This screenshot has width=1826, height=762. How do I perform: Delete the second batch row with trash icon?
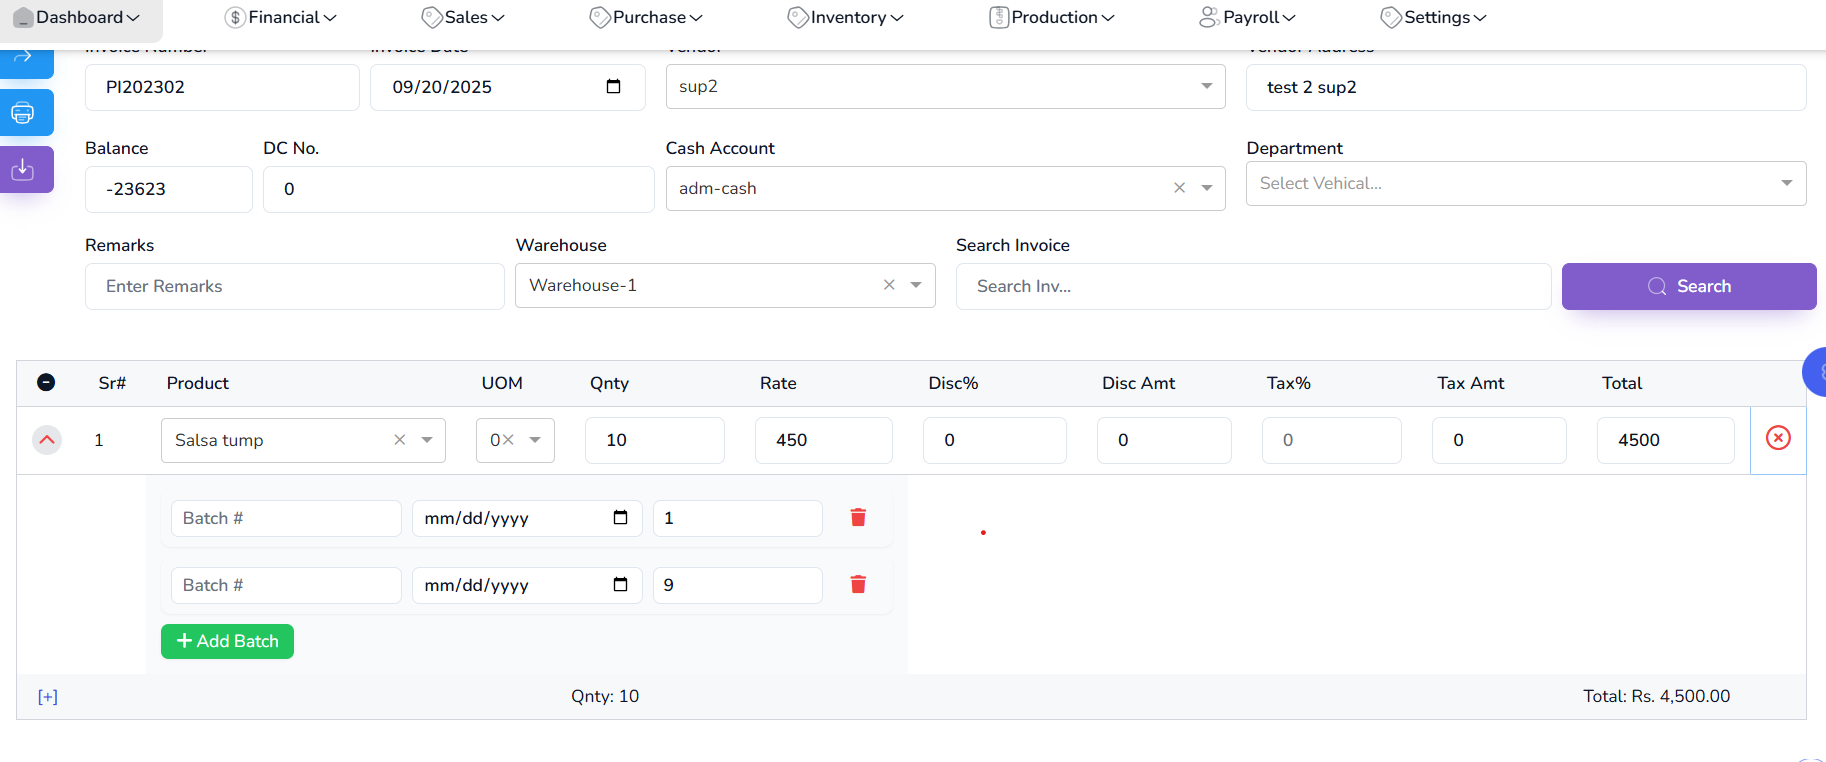pyautogui.click(x=857, y=584)
